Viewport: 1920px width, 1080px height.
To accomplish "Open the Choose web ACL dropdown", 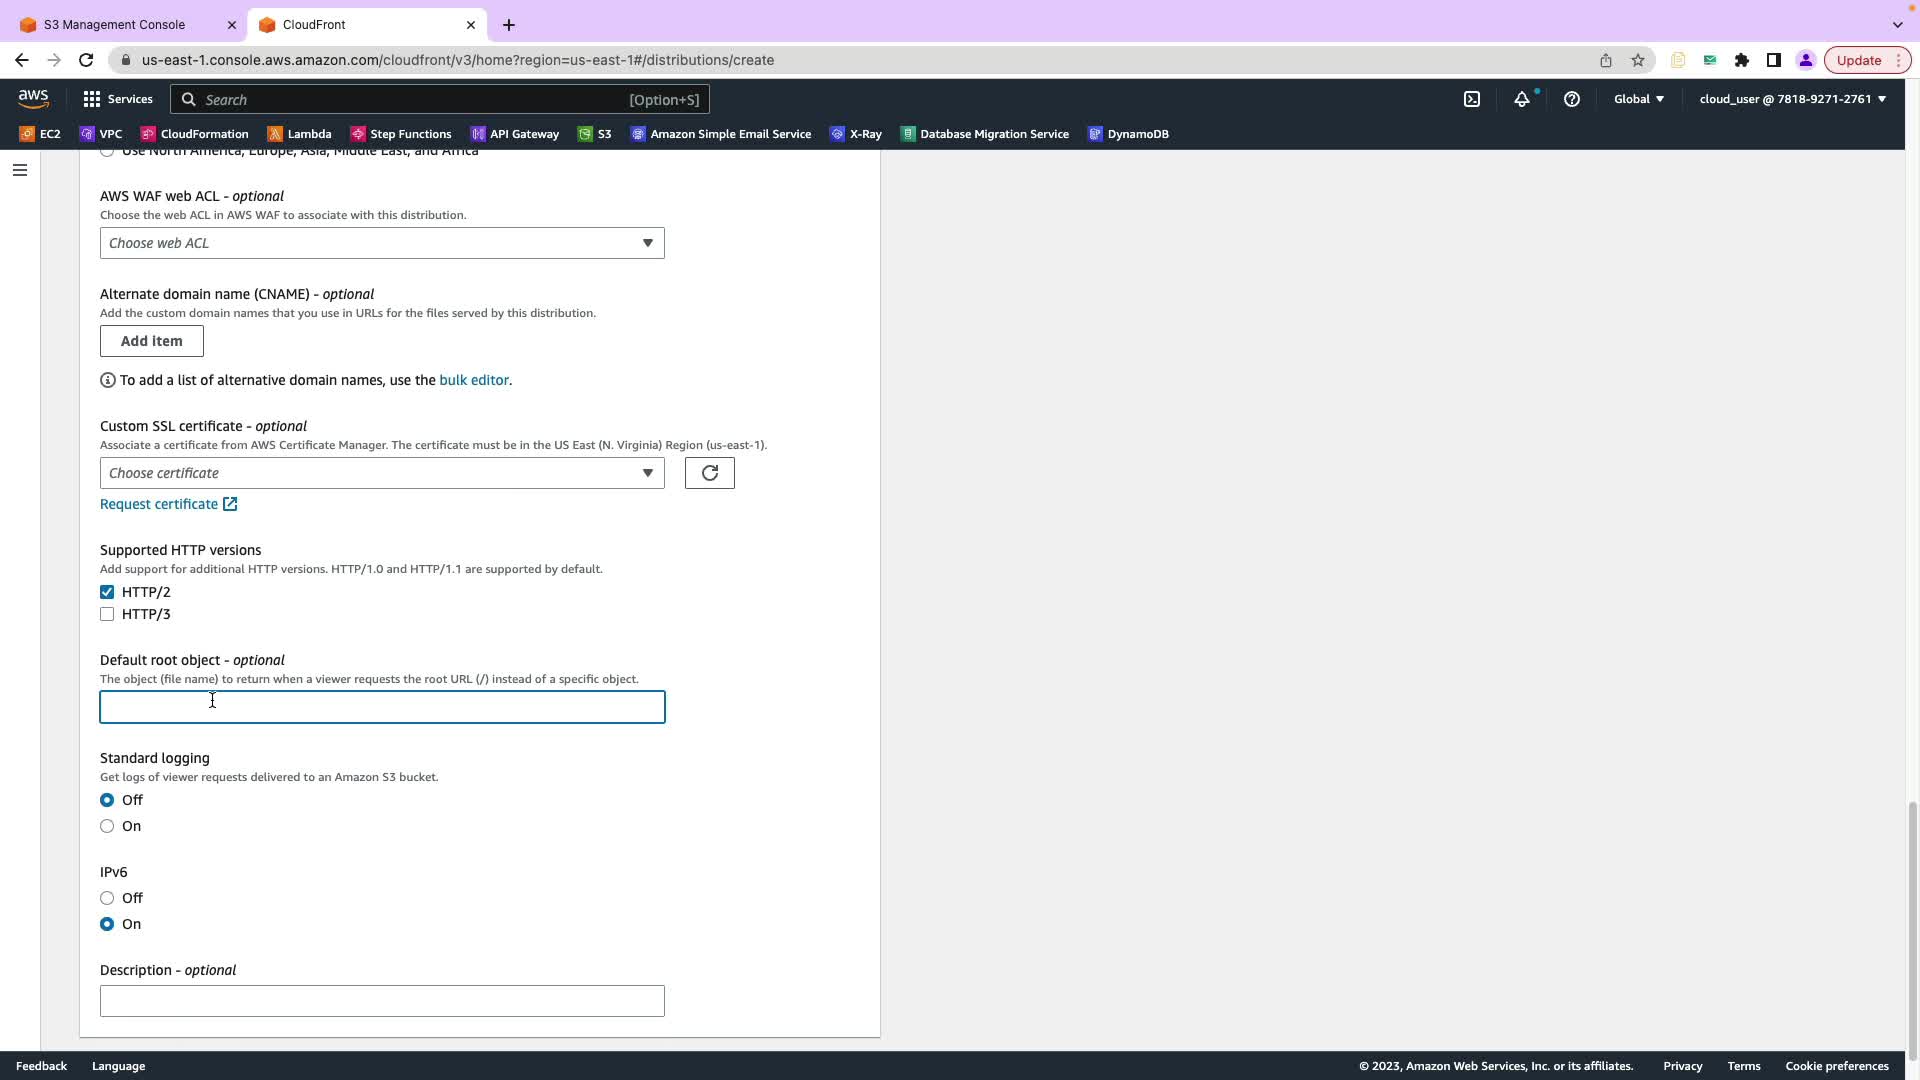I will 382,243.
